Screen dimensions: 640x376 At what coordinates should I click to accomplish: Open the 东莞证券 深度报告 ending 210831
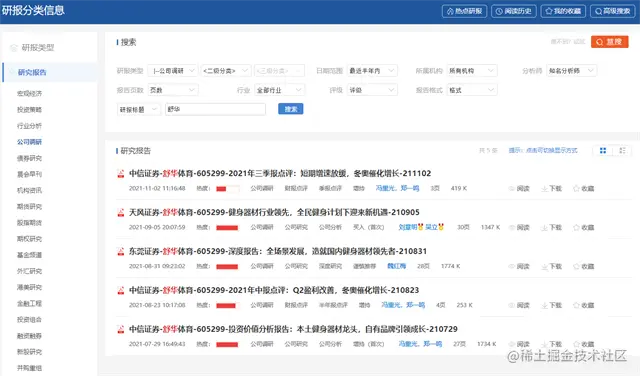[278, 251]
